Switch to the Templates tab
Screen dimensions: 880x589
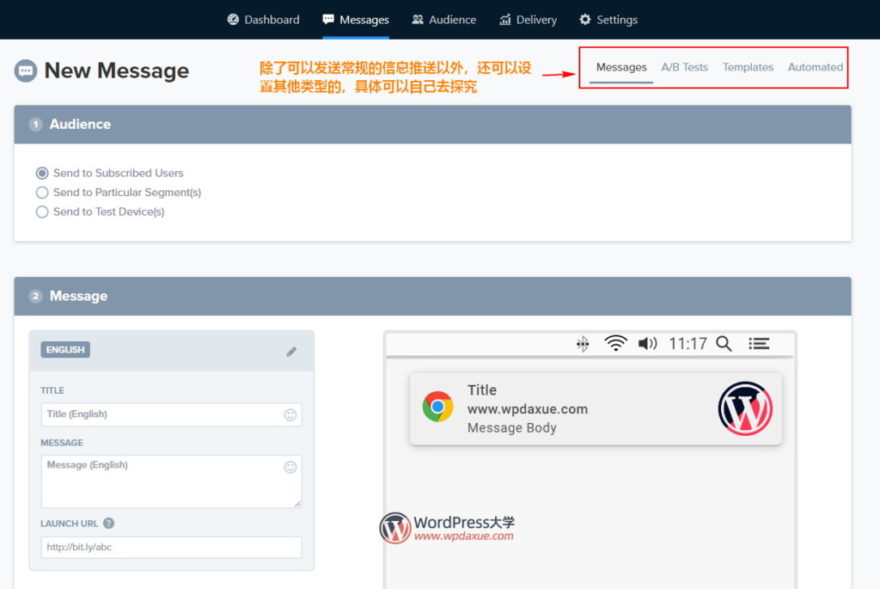tap(748, 68)
